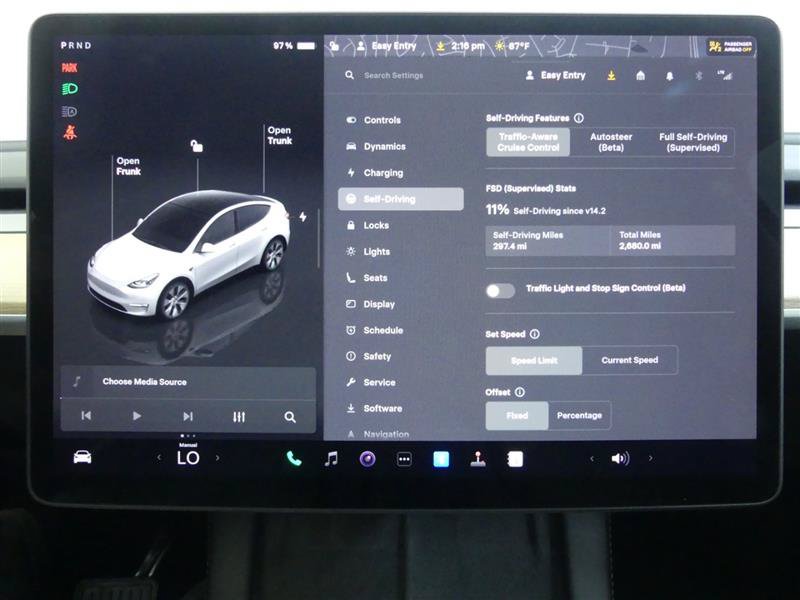The height and width of the screenshot is (600, 800).
Task: Tap the LTE signal strength icon
Action: click(725, 76)
